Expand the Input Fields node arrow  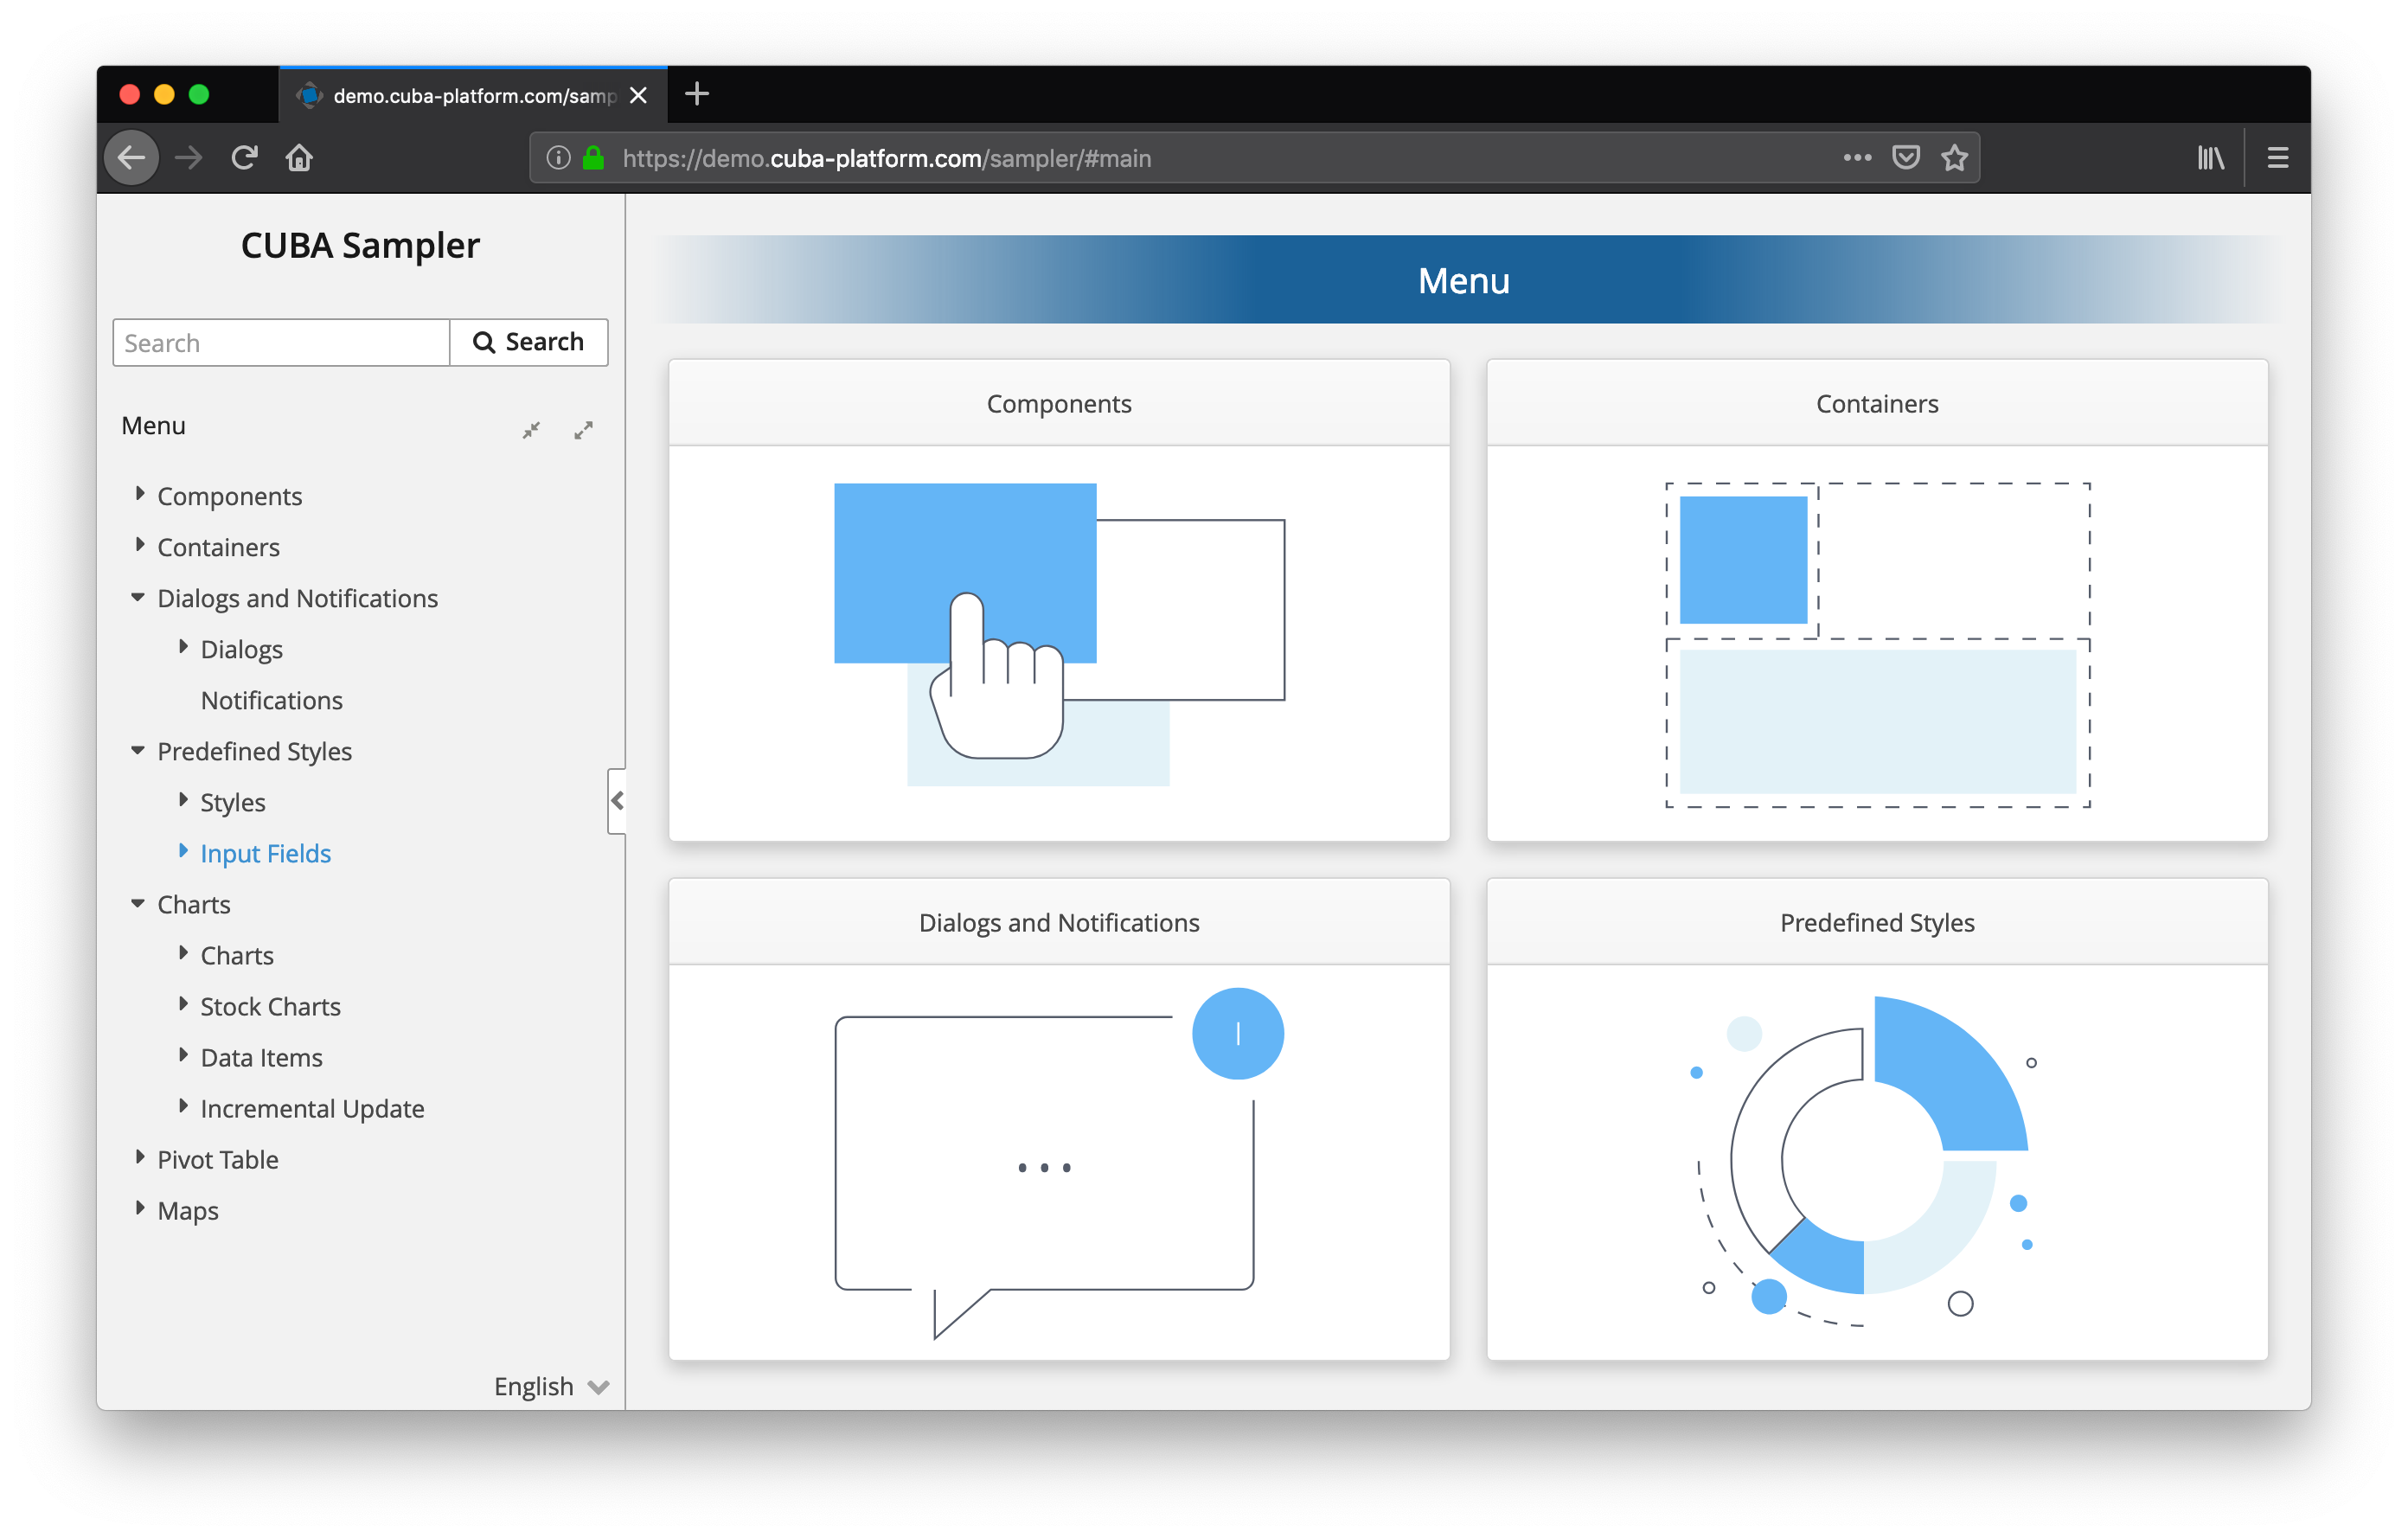[x=183, y=851]
